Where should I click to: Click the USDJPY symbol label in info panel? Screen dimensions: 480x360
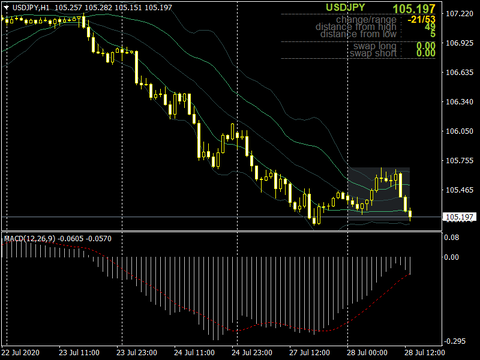coord(345,7)
